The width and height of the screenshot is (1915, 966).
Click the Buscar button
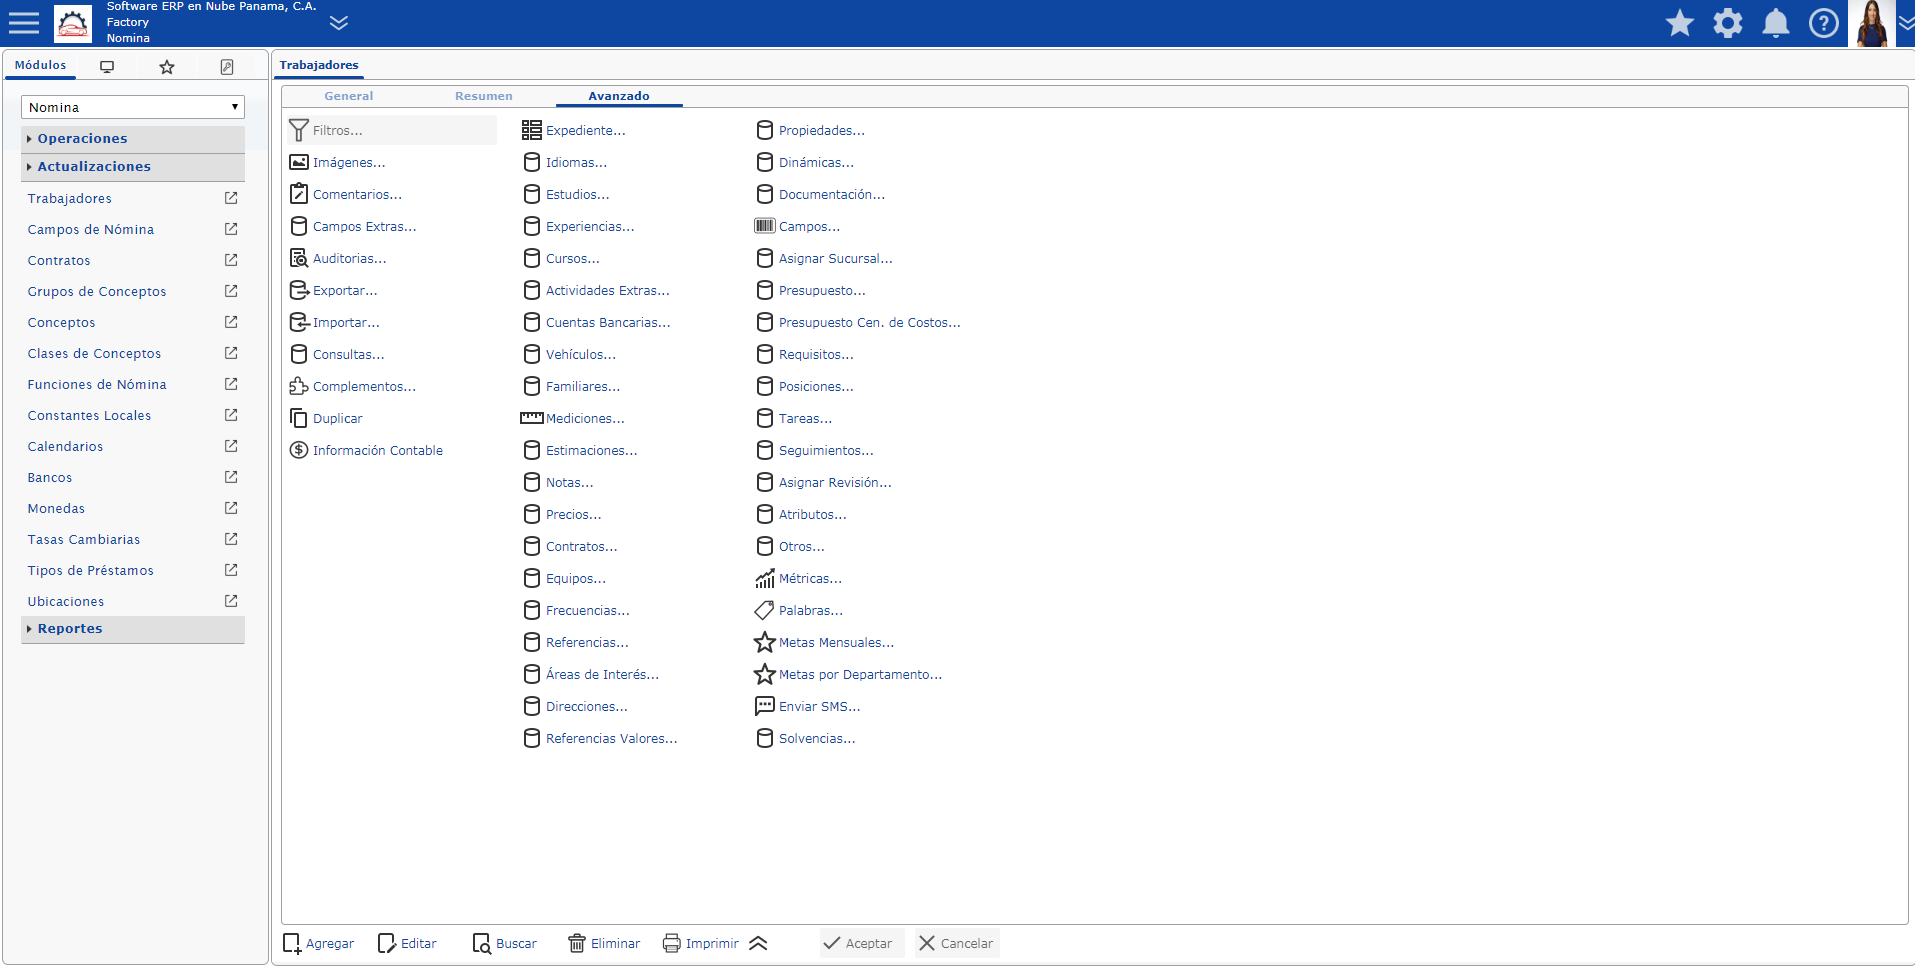pyautogui.click(x=505, y=943)
